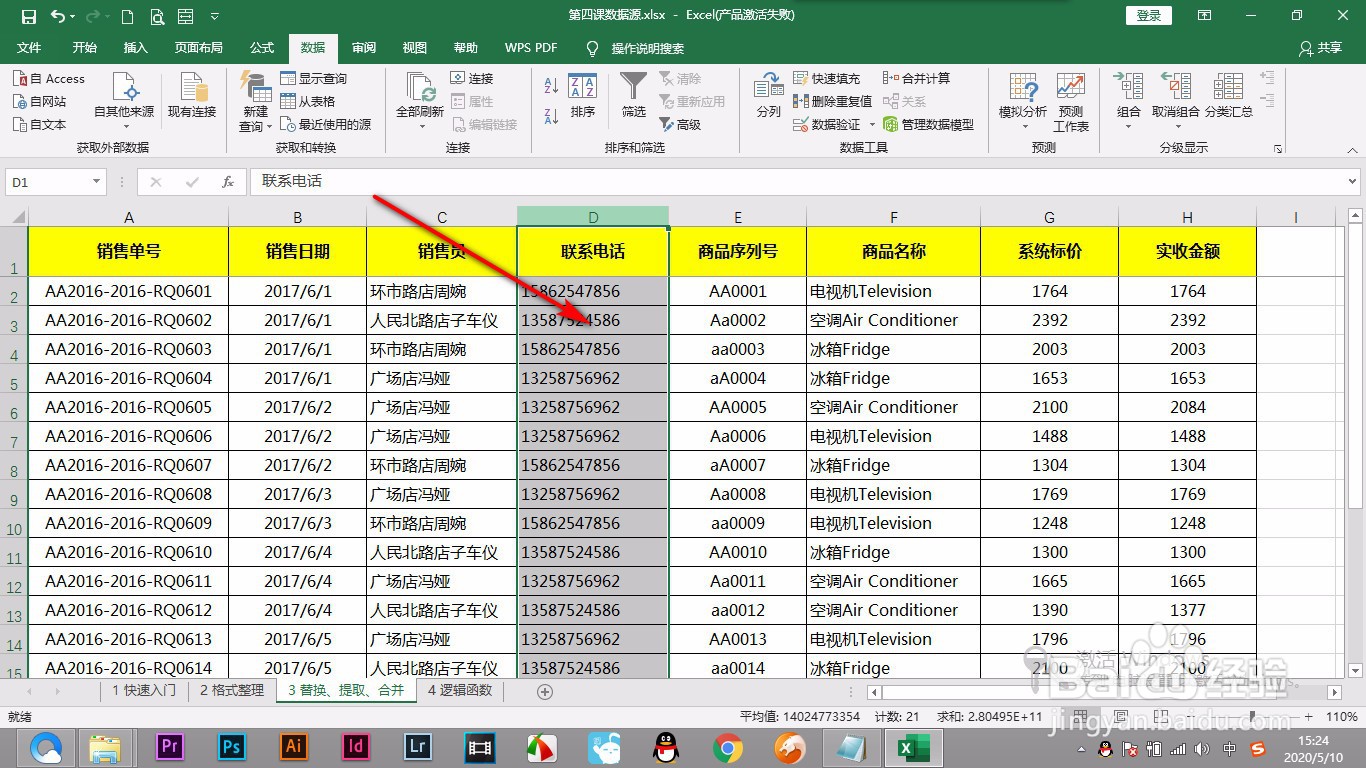Manage the data model (管理数据模型)

929,124
